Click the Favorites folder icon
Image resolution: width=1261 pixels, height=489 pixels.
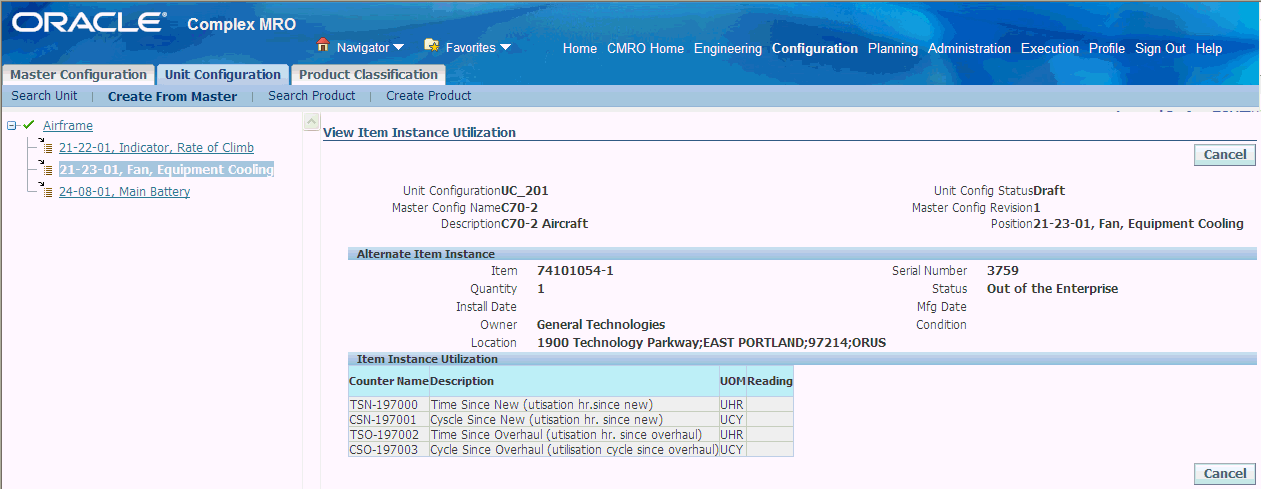point(432,45)
